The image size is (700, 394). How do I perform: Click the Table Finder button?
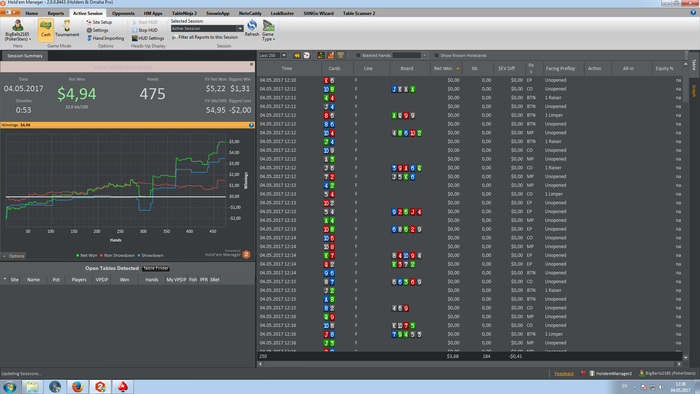tap(156, 268)
